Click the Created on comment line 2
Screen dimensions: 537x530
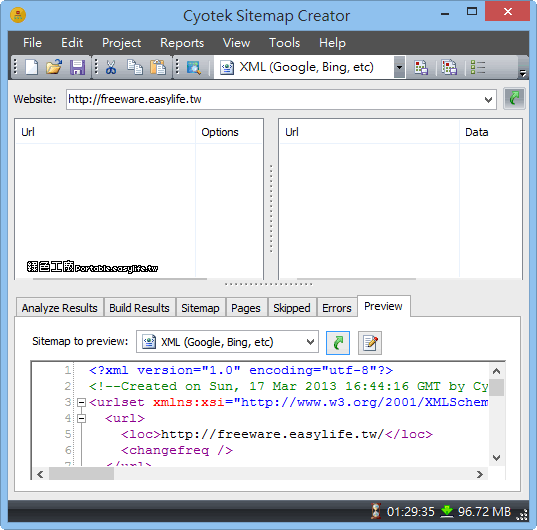(x=288, y=387)
